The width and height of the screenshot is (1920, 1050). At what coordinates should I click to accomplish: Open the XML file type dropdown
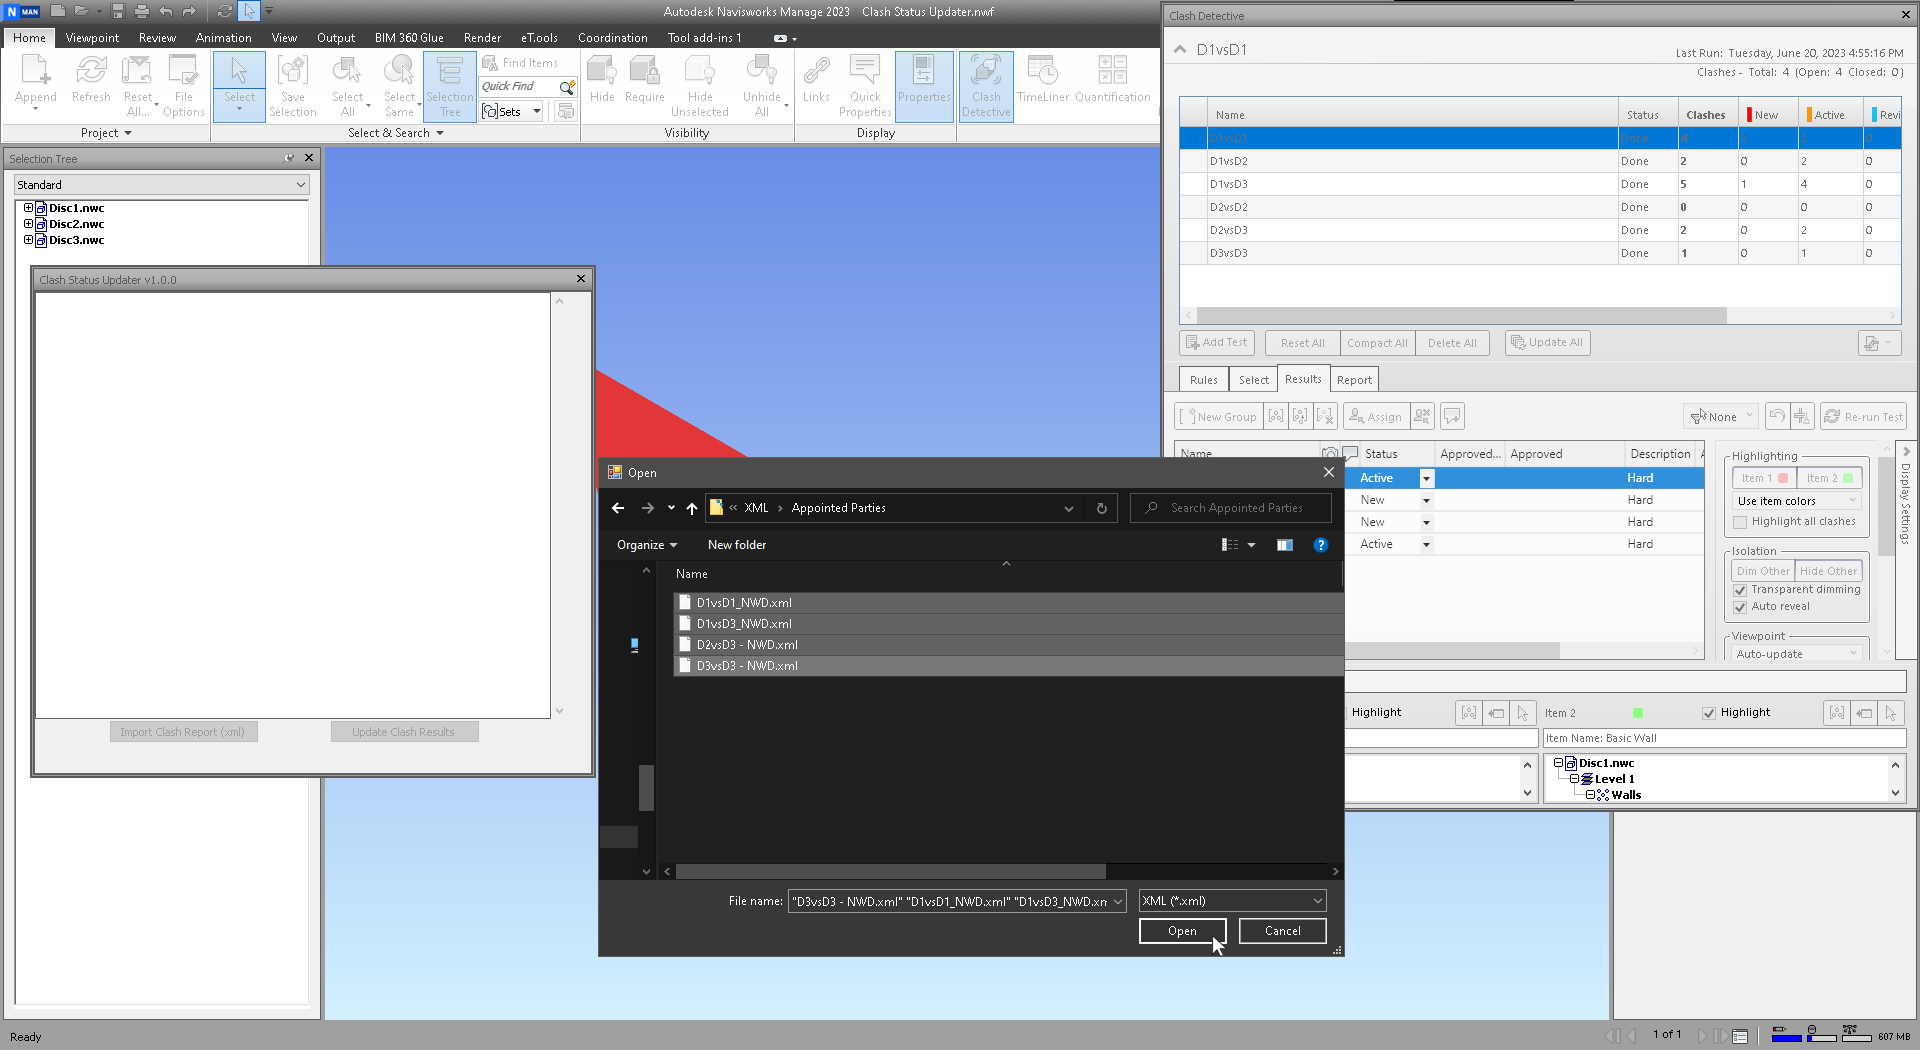coord(1232,901)
